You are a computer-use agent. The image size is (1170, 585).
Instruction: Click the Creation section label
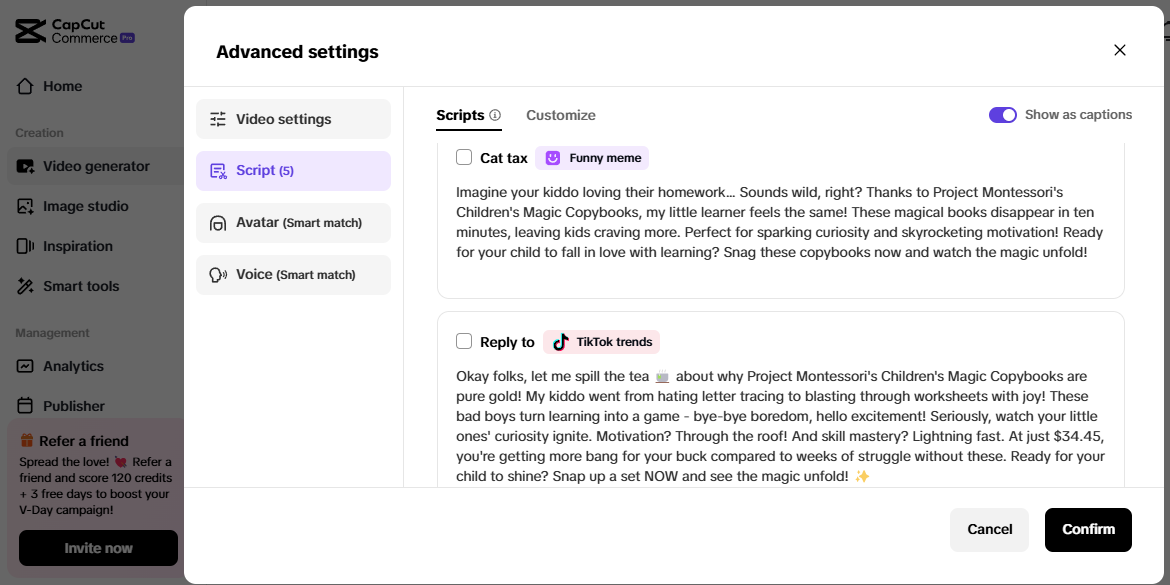39,133
